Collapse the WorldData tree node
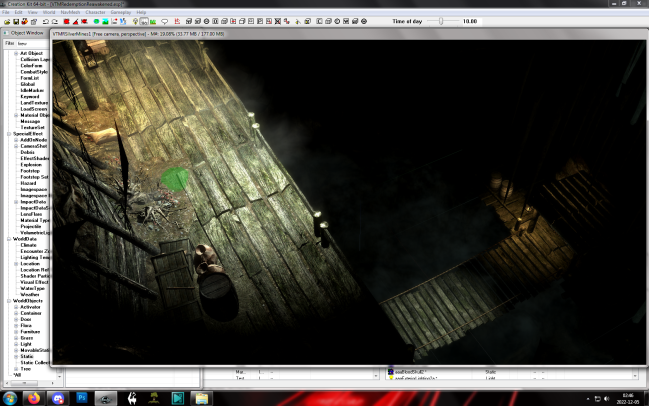This screenshot has height=406, width=649. (x=10, y=238)
